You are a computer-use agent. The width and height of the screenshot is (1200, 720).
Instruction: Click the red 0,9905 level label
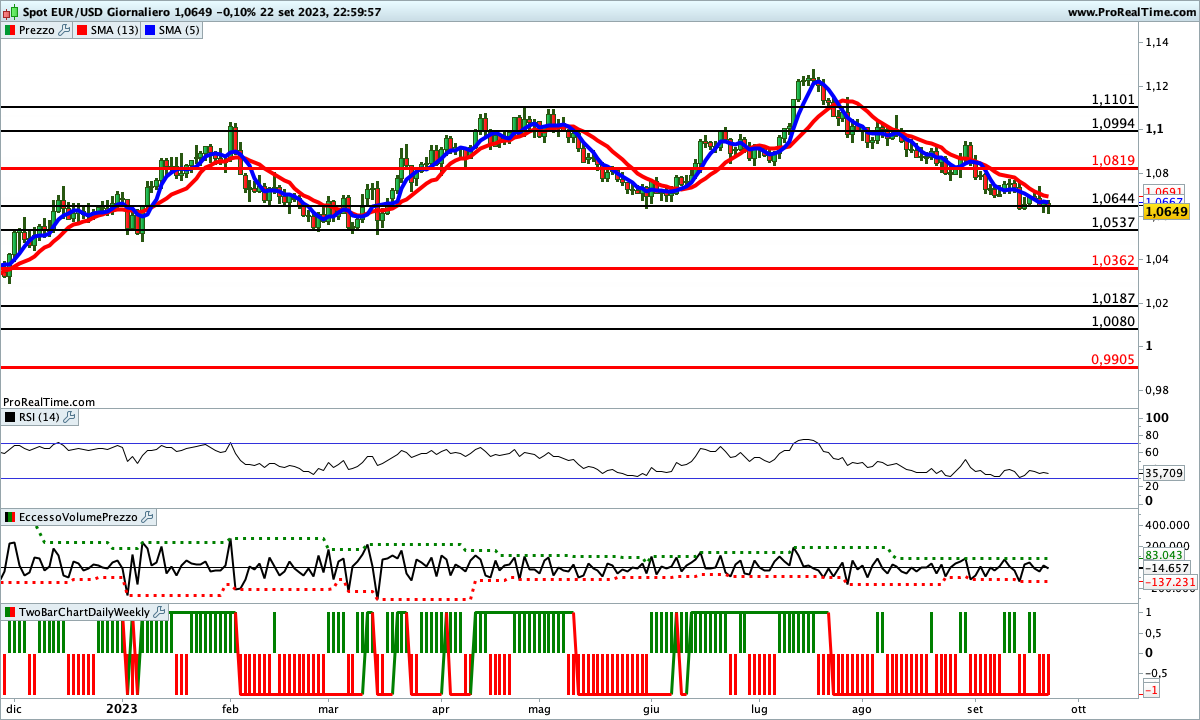click(1113, 359)
